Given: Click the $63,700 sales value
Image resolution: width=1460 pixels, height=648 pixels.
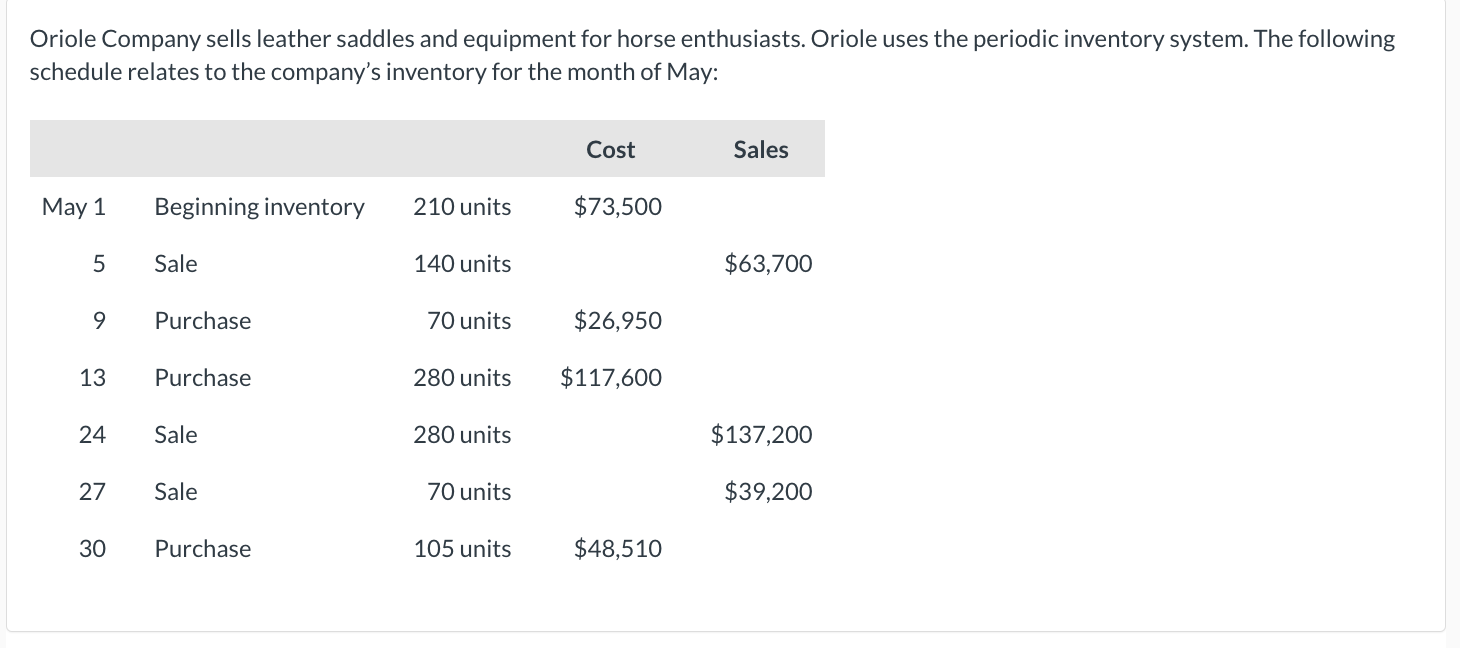Looking at the screenshot, I should tap(768, 264).
